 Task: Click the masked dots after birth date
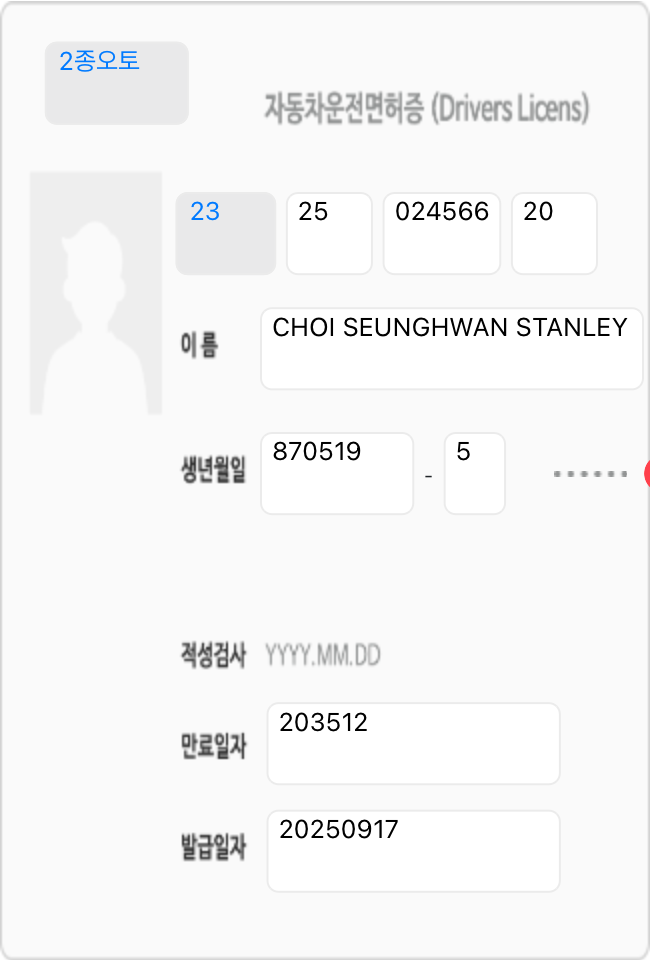(x=590, y=474)
